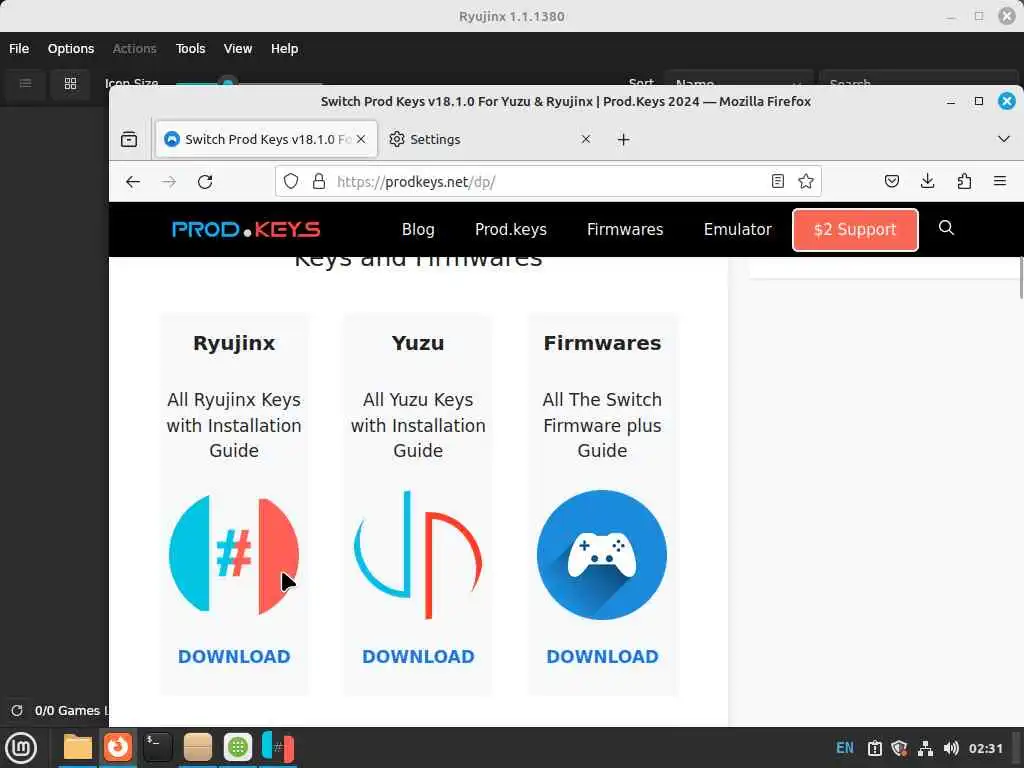Click the Yuzu logo image
The width and height of the screenshot is (1024, 768).
point(418,554)
